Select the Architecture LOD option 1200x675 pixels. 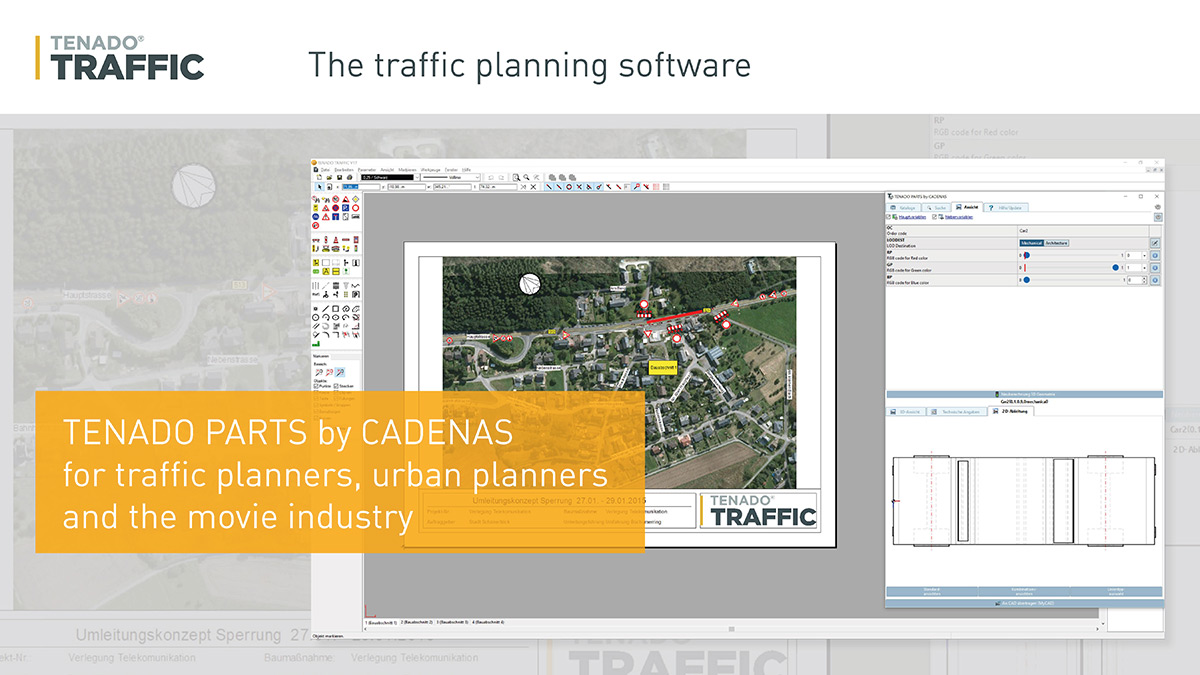(1057, 243)
